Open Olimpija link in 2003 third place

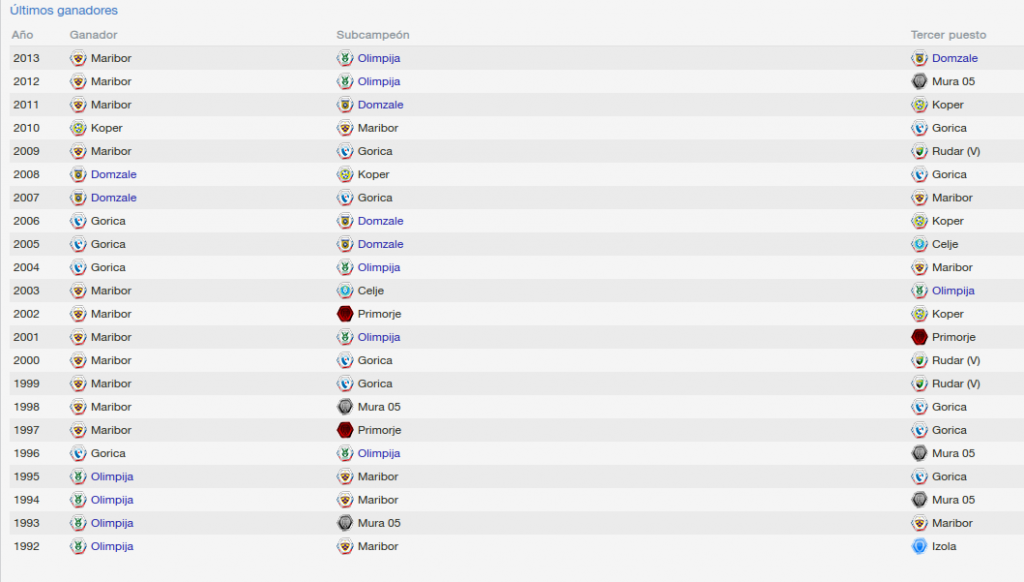[x=953, y=291]
